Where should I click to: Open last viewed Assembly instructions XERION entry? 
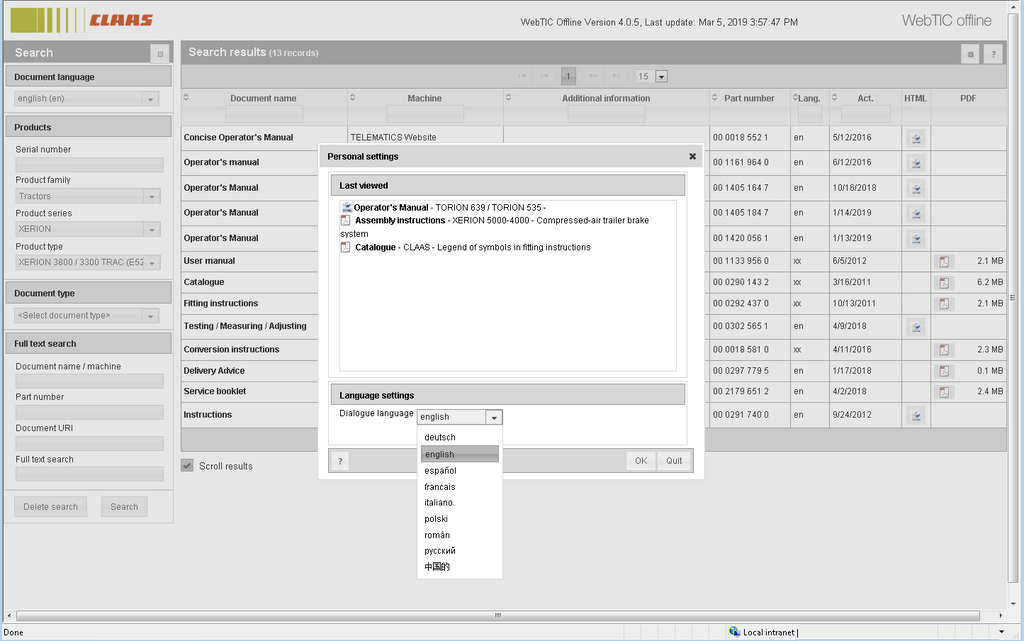coord(494,227)
